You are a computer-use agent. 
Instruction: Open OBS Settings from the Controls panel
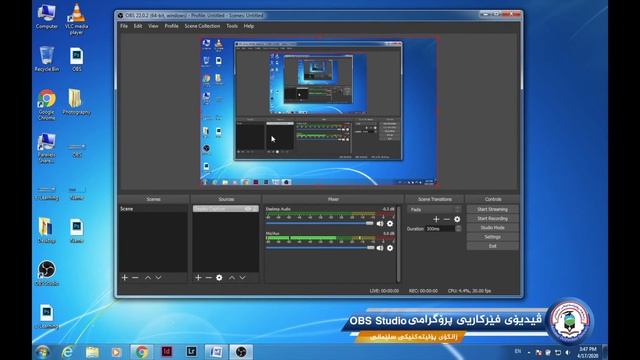tap(493, 237)
